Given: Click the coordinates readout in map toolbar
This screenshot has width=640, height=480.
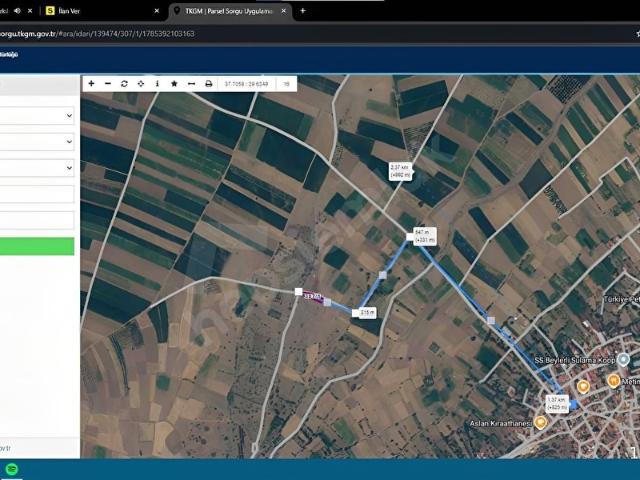Looking at the screenshot, I should (x=247, y=84).
